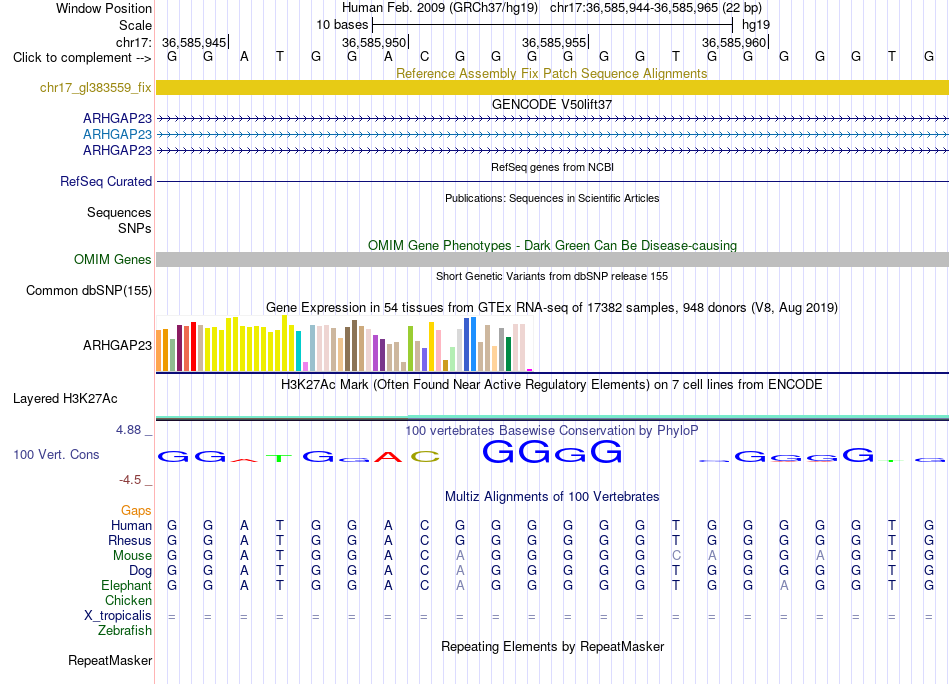Select the "Elephant" alignment row label
950x684 pixels.
coord(127,586)
